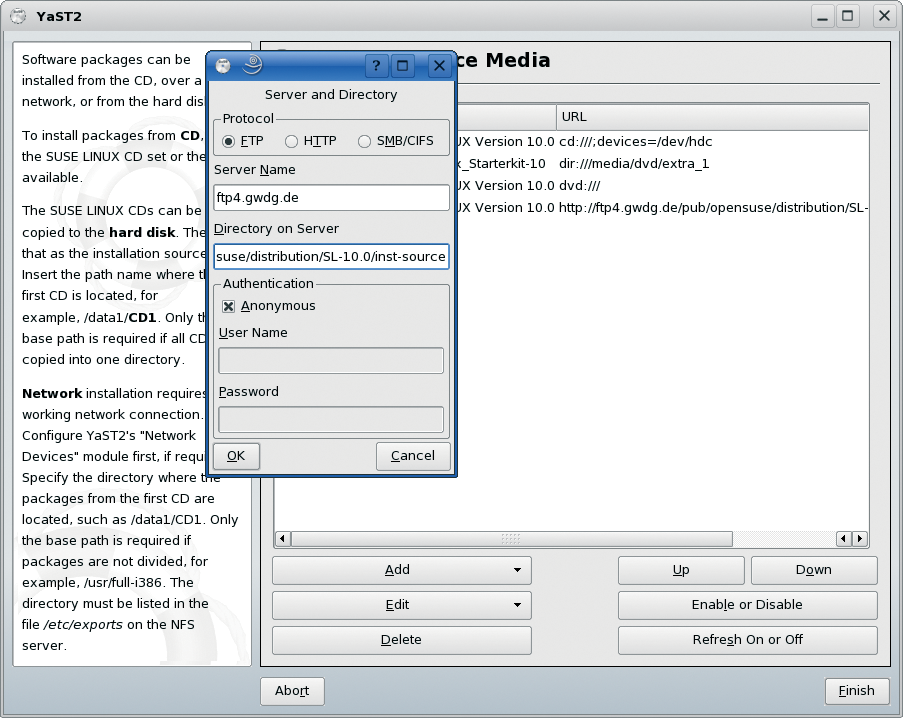Maximize the YaST2 main window
Viewport: 903px width, 718px height.
coord(848,16)
